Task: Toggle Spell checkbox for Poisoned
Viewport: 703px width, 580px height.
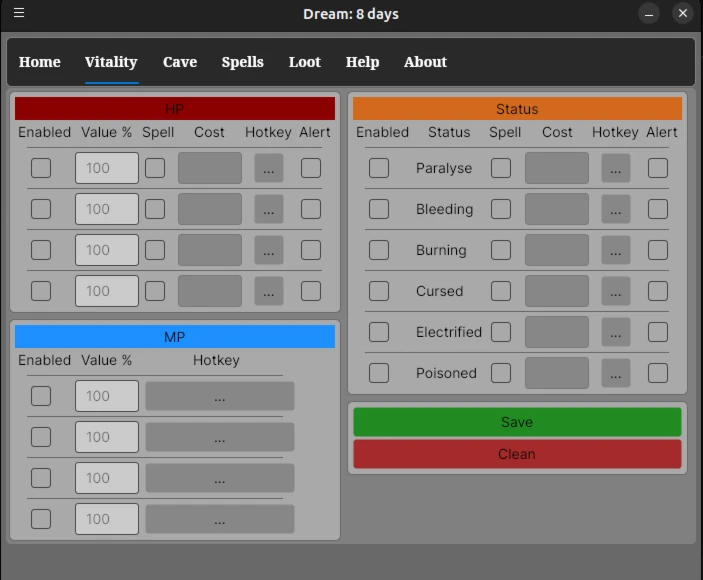Action: pos(501,373)
